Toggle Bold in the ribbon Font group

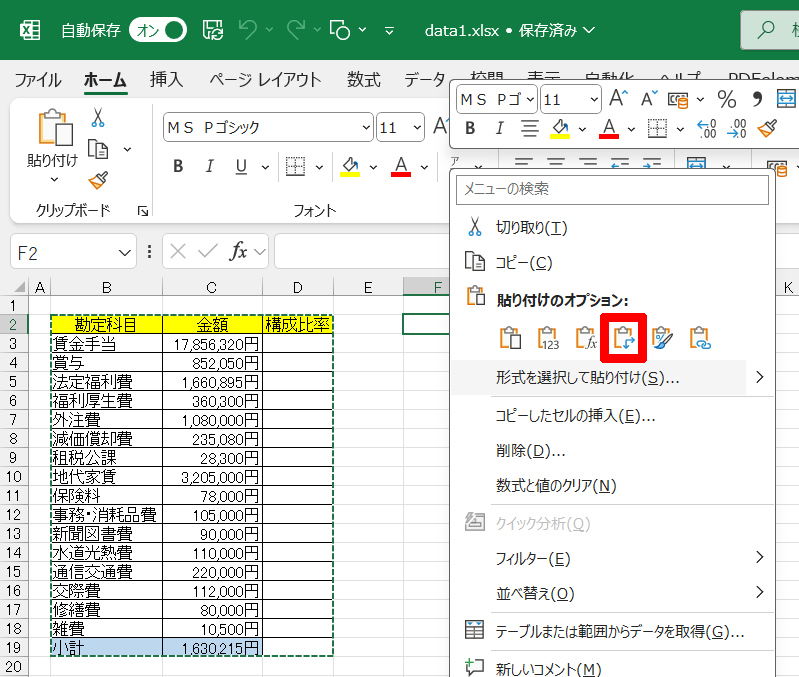[178, 166]
